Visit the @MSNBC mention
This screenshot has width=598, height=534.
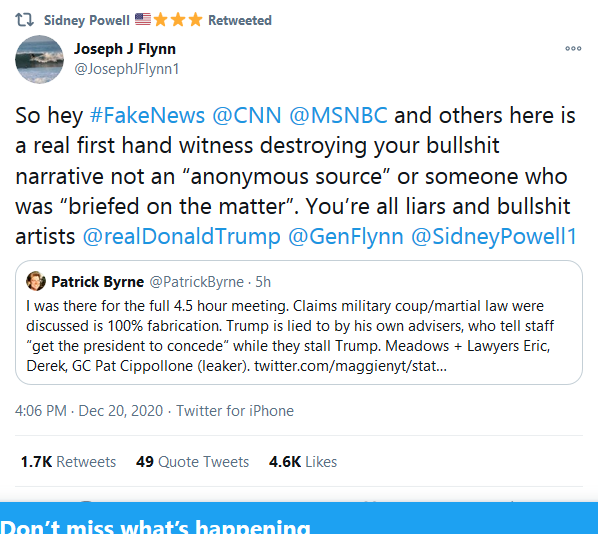(338, 115)
